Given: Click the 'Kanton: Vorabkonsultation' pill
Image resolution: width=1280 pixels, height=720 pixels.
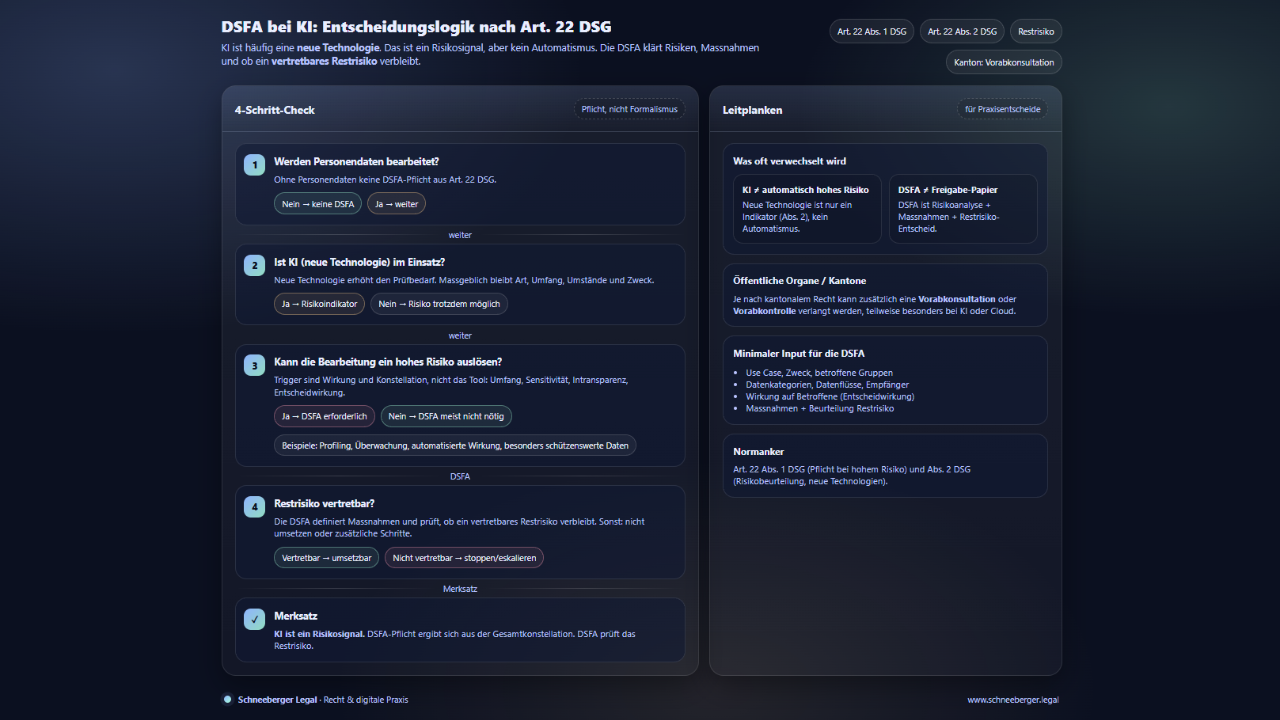Looking at the screenshot, I should tap(1003, 62).
